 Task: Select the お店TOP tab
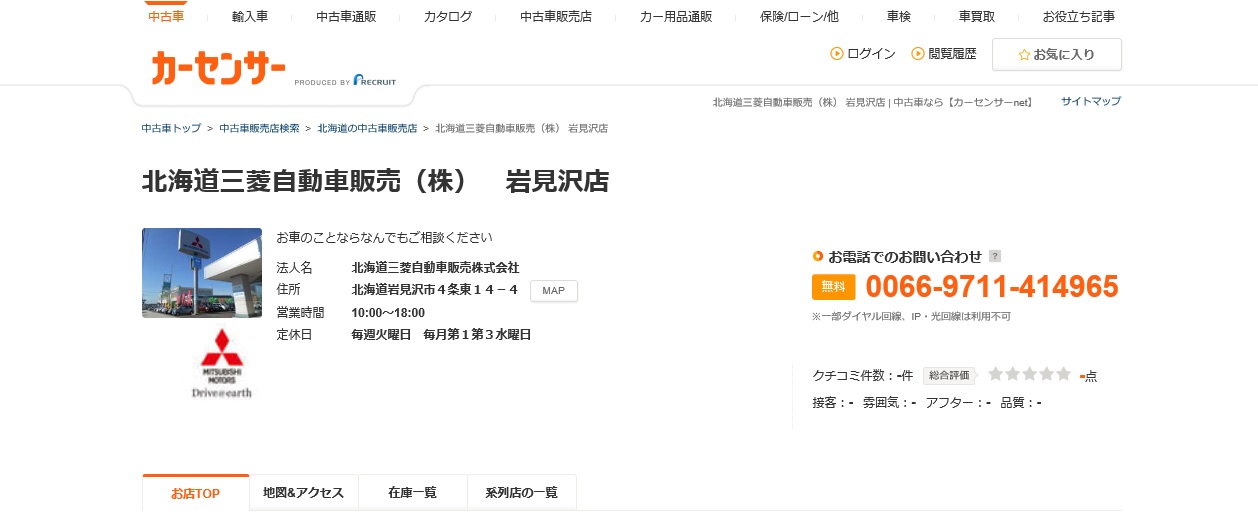click(195, 493)
